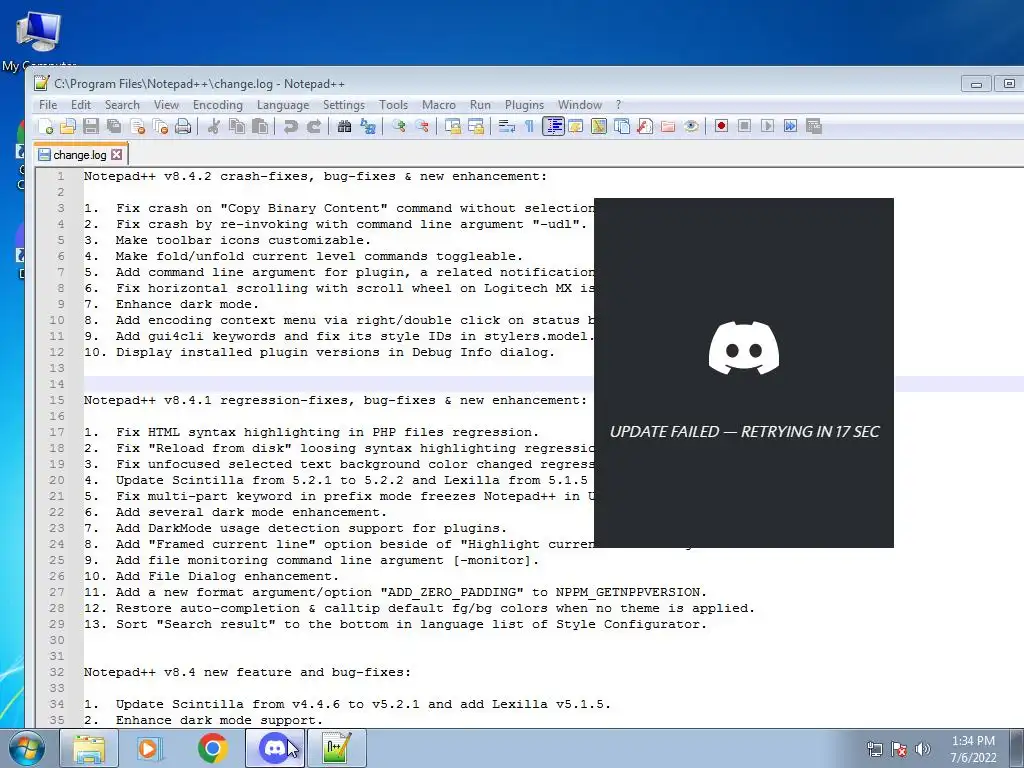Viewport: 1024px width, 768px height.
Task: Toggle Show All Characters pilcrow icon
Action: [x=529, y=126]
